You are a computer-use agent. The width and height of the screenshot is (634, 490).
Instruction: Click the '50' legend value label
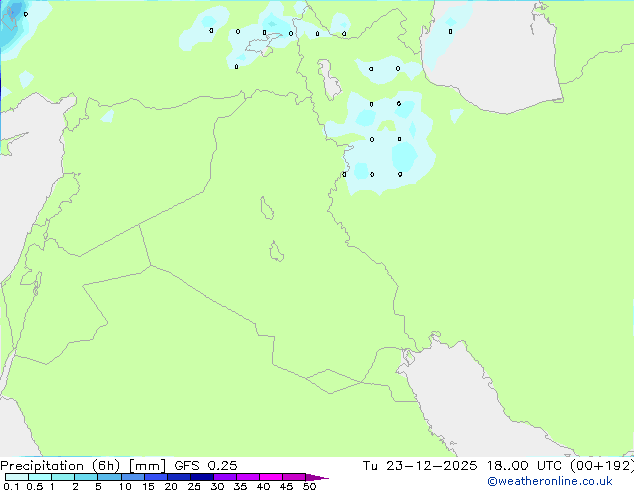coord(309,486)
